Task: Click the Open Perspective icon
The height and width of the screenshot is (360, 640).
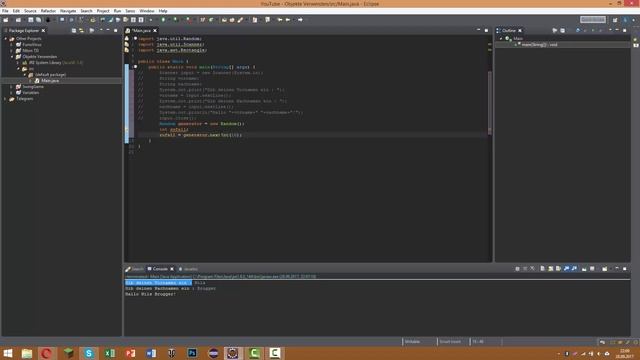Action: (x=615, y=20)
